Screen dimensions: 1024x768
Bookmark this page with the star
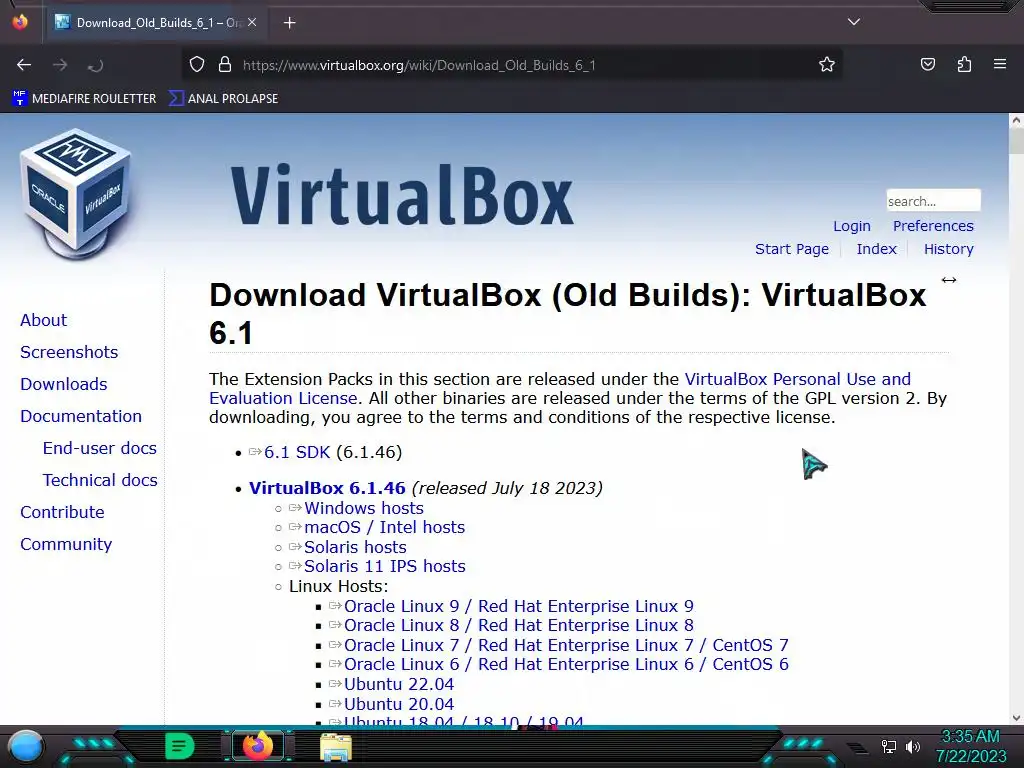tap(827, 65)
